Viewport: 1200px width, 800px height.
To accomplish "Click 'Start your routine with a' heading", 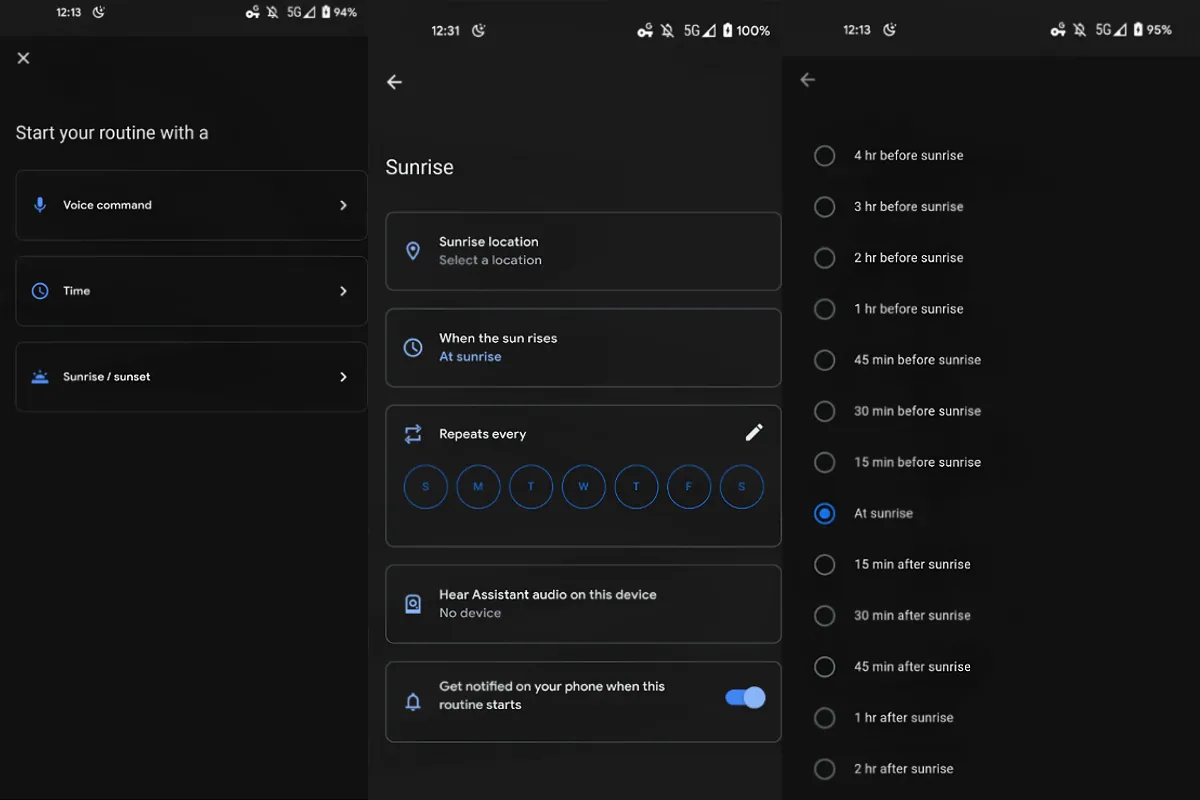I will coord(112,133).
